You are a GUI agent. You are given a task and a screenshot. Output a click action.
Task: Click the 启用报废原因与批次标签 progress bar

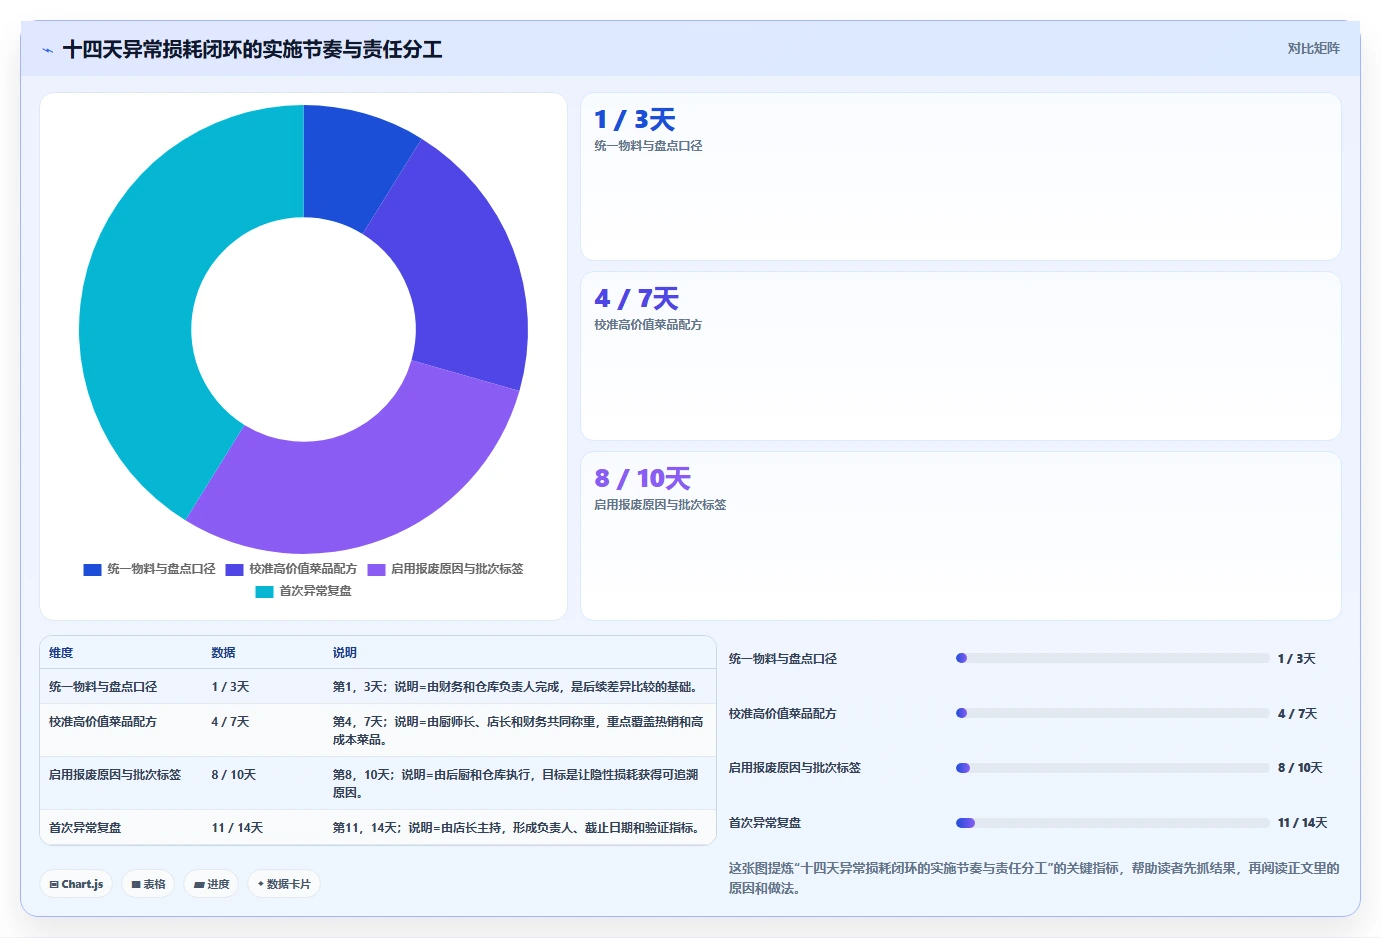click(x=1113, y=768)
